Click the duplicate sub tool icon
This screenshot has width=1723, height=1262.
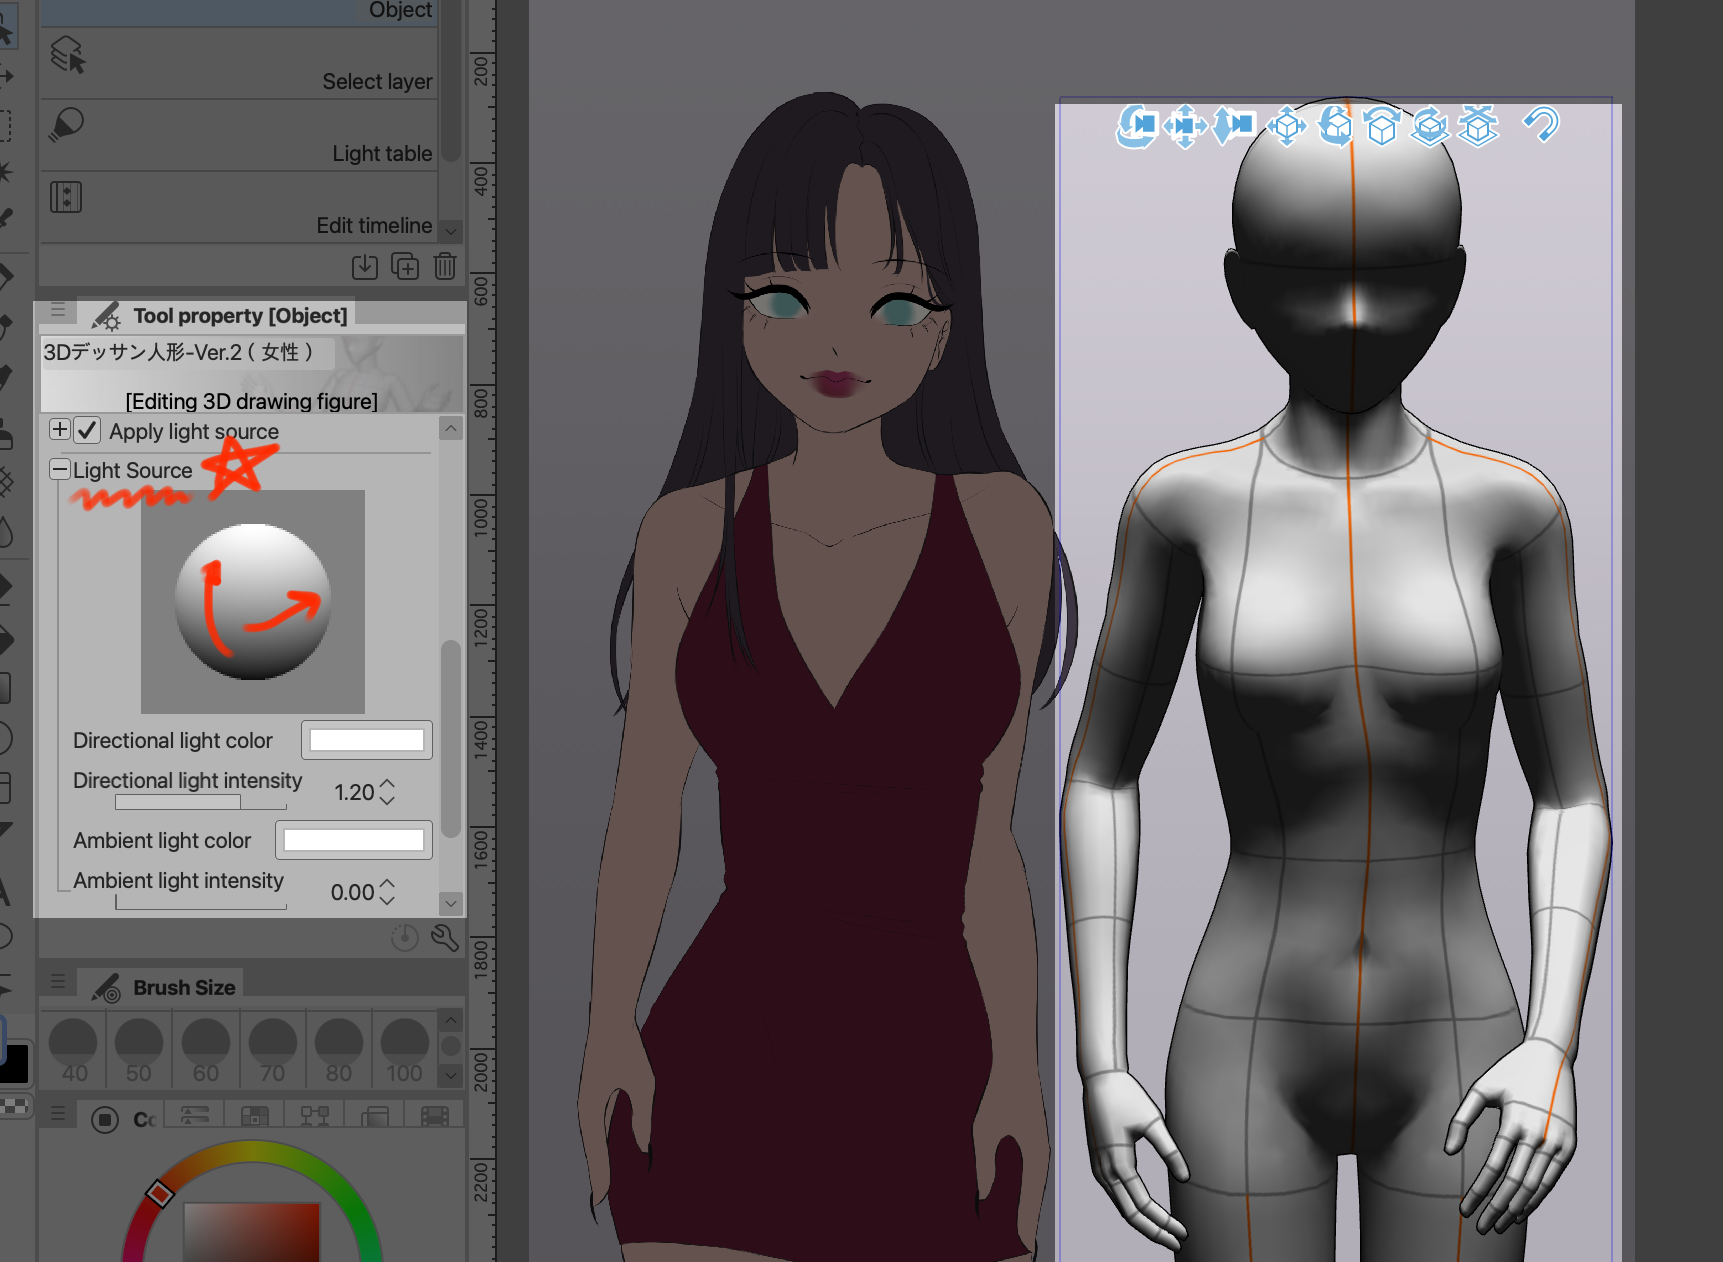tap(405, 266)
